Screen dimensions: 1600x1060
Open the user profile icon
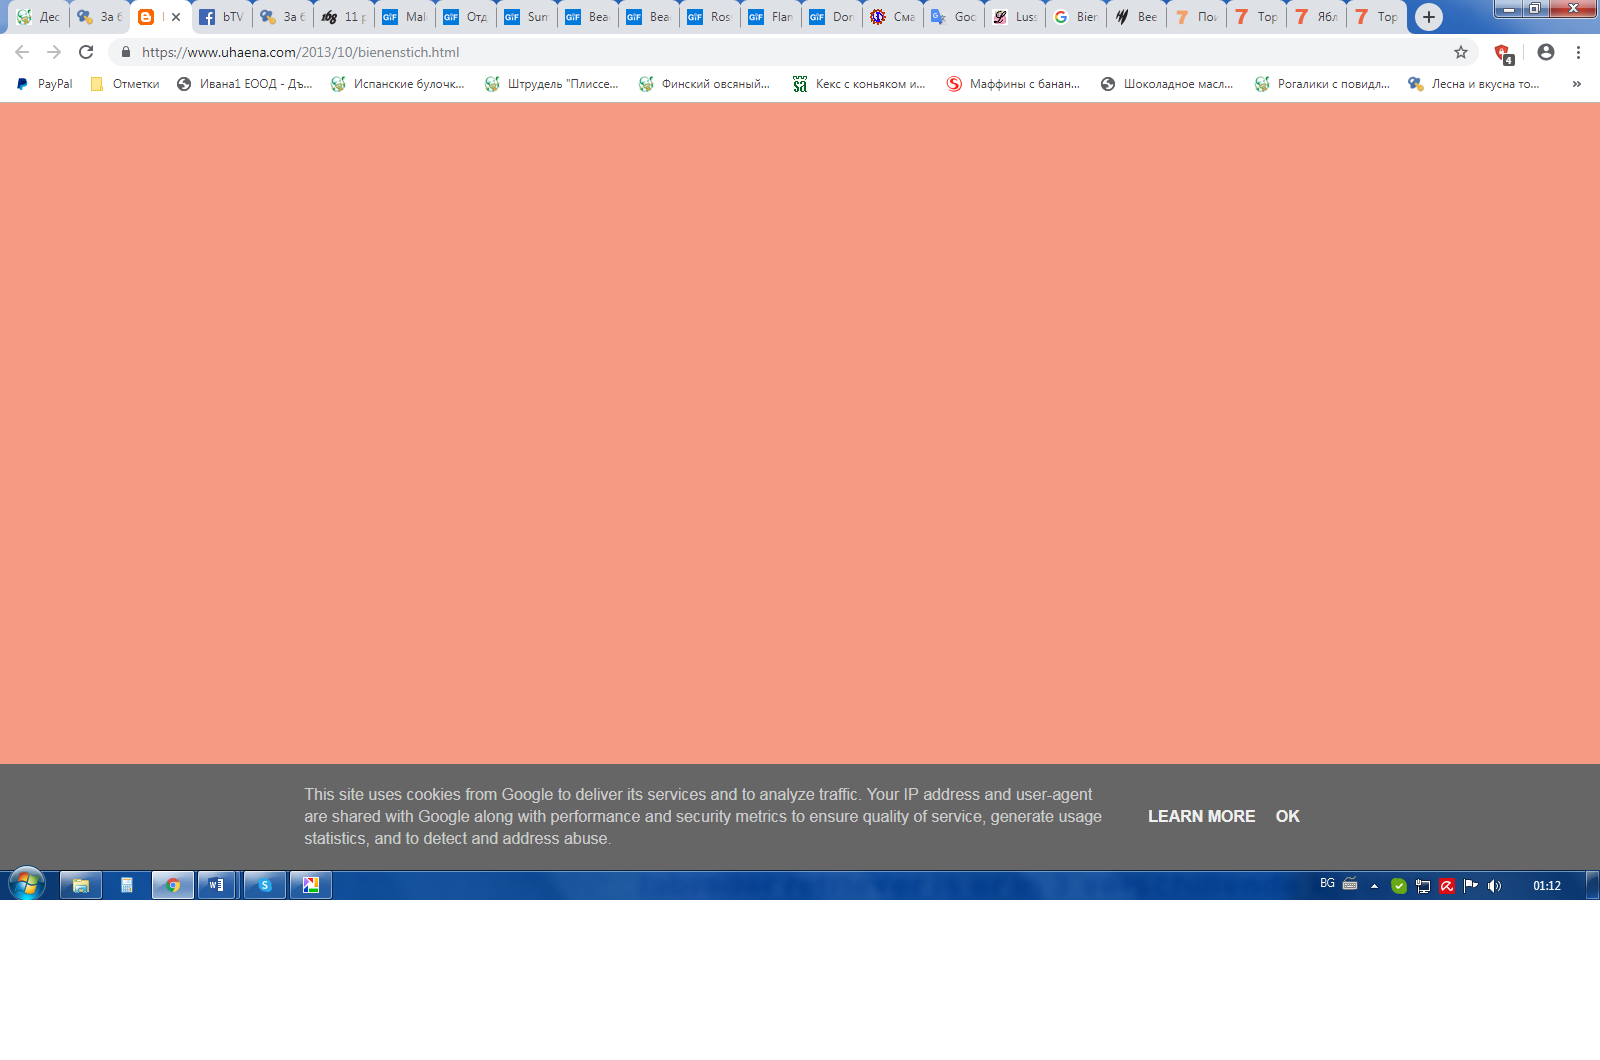click(1546, 52)
